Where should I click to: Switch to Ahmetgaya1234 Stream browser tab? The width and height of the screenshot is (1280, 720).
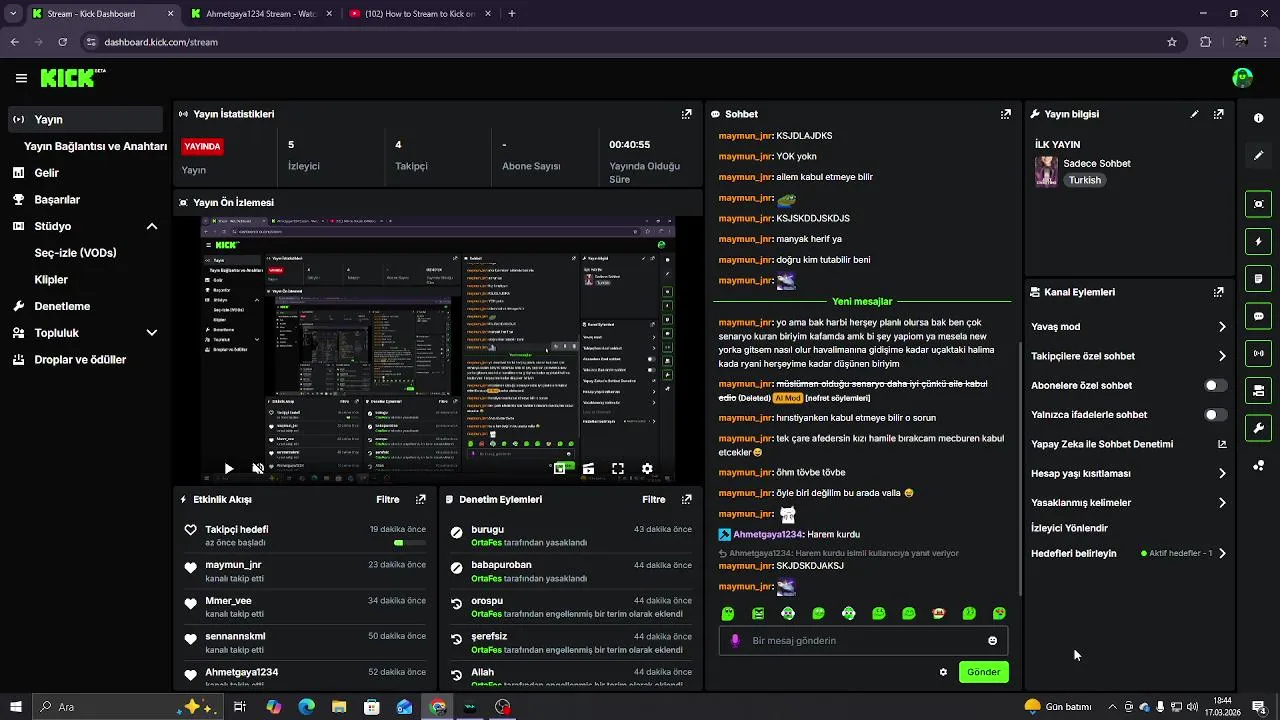tap(260, 14)
